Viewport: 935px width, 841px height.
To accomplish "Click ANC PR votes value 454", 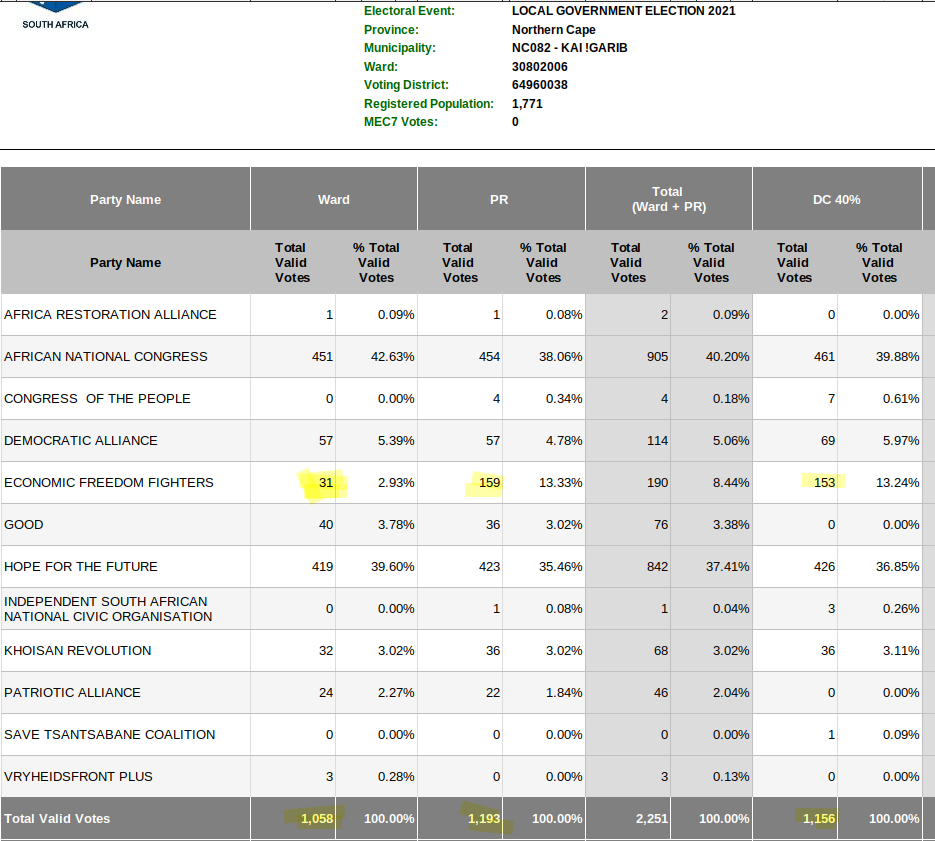I will [x=490, y=356].
